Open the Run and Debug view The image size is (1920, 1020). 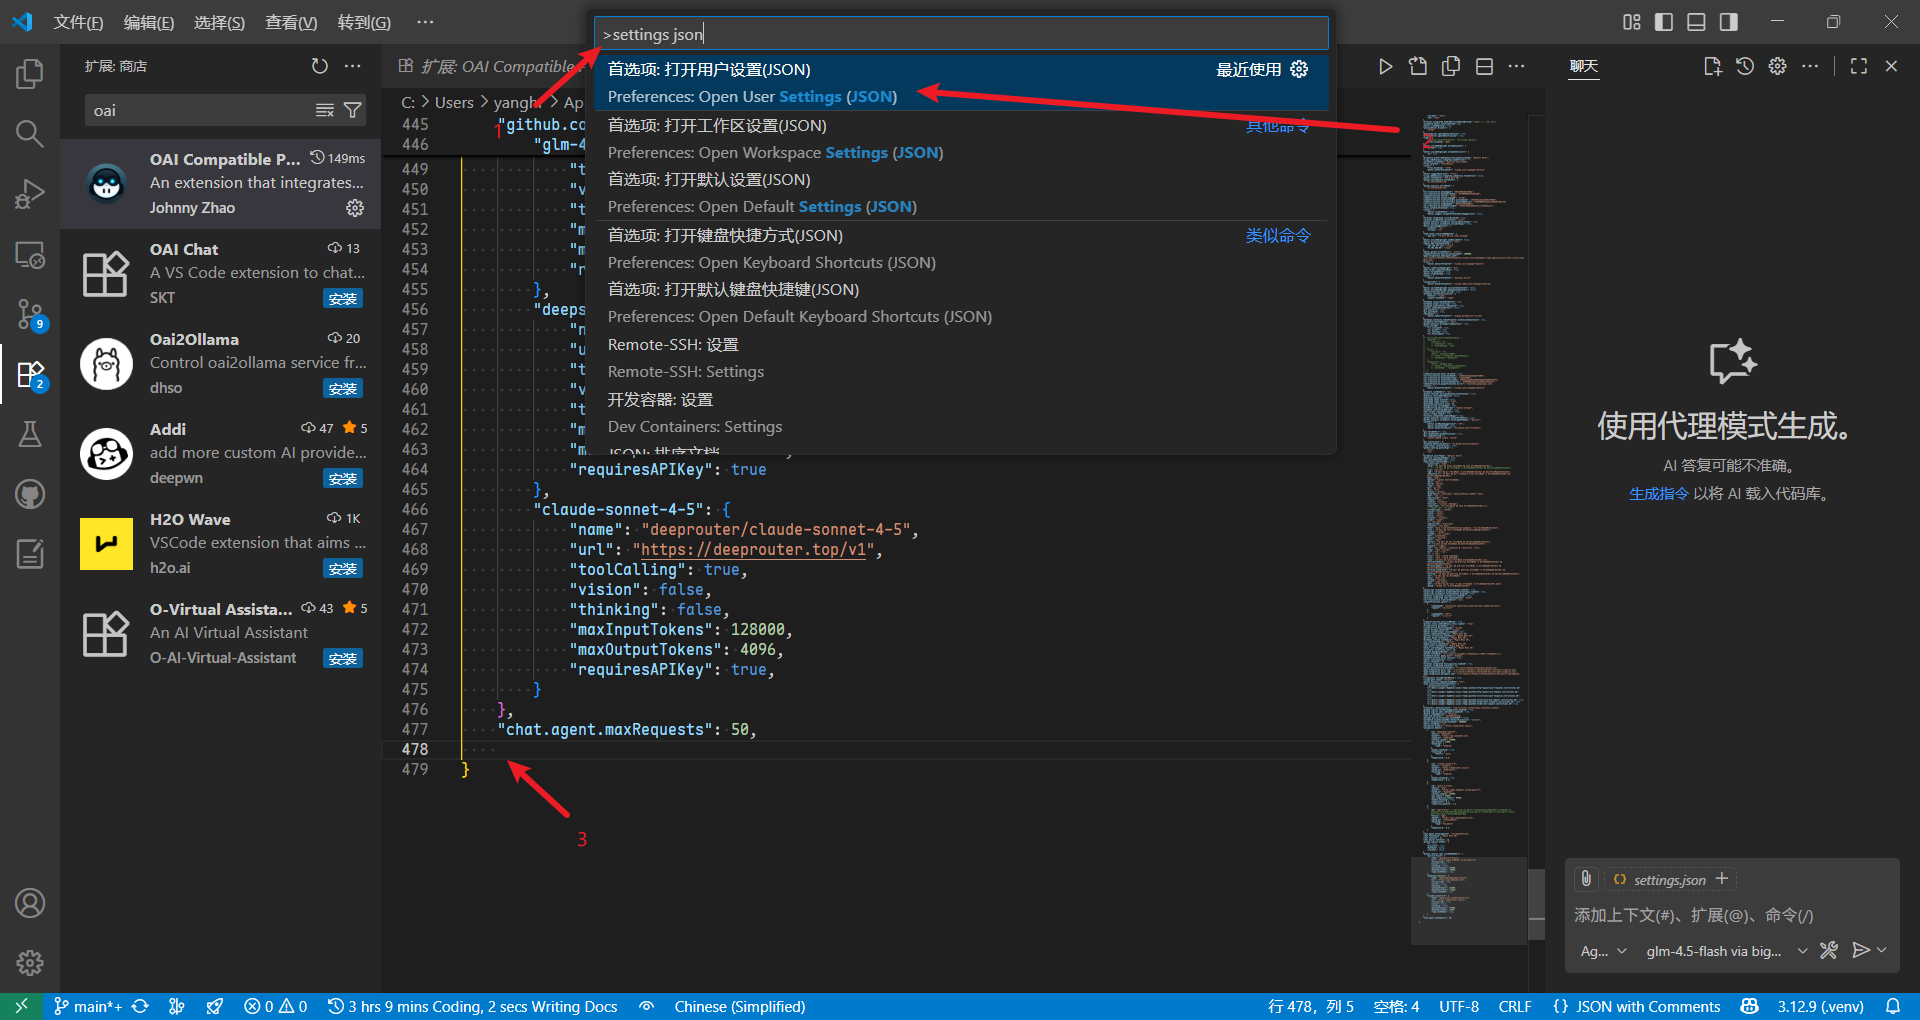pyautogui.click(x=30, y=193)
